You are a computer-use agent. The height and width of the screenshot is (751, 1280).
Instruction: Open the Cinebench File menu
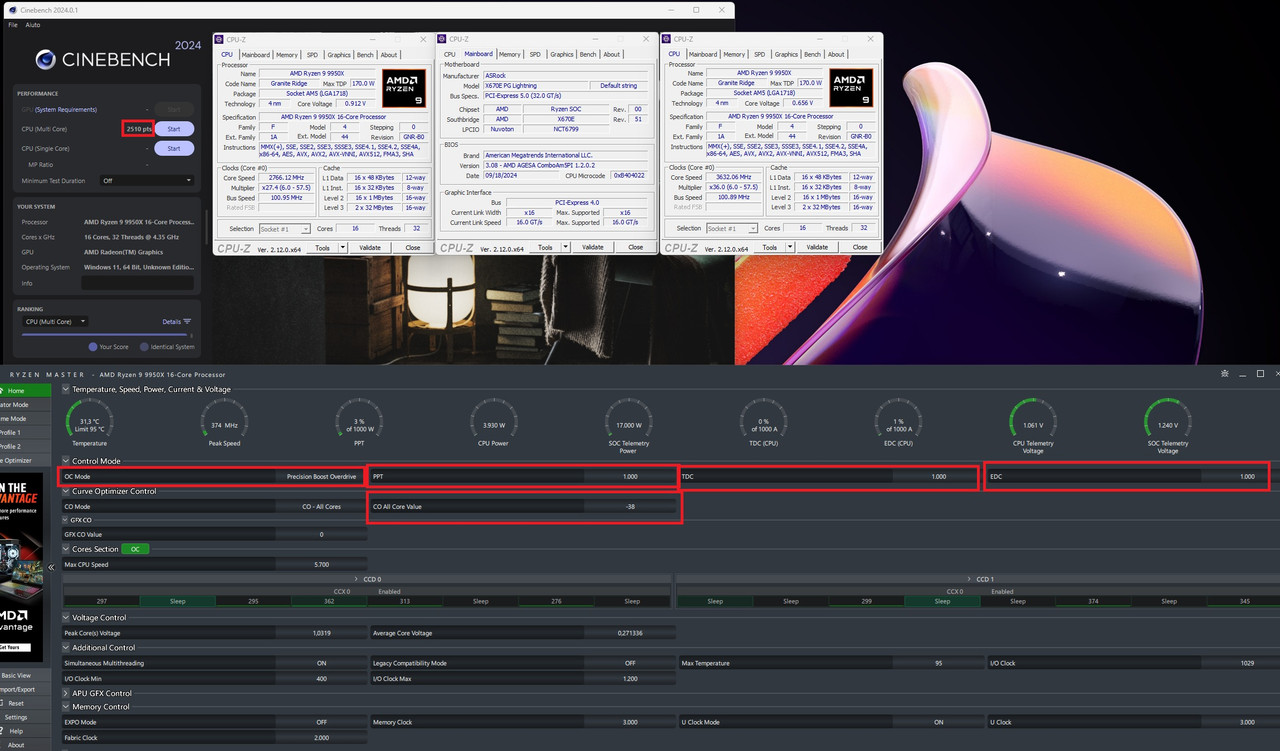point(13,24)
